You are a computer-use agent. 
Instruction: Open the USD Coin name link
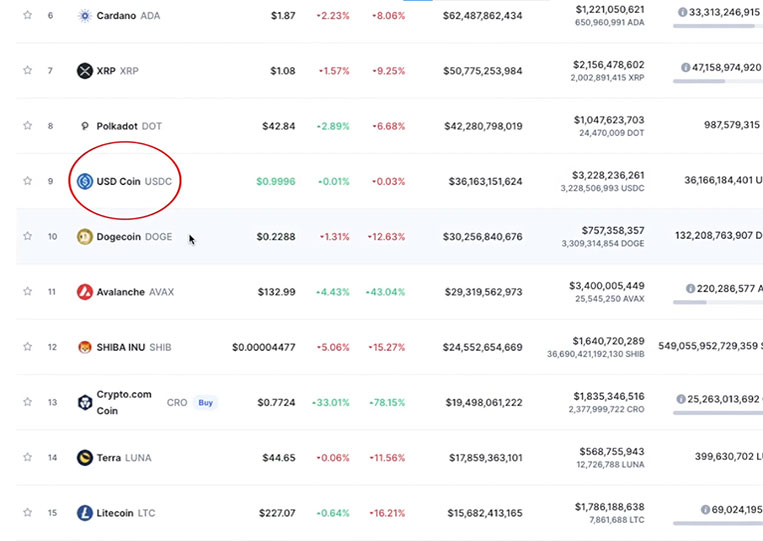(x=118, y=181)
